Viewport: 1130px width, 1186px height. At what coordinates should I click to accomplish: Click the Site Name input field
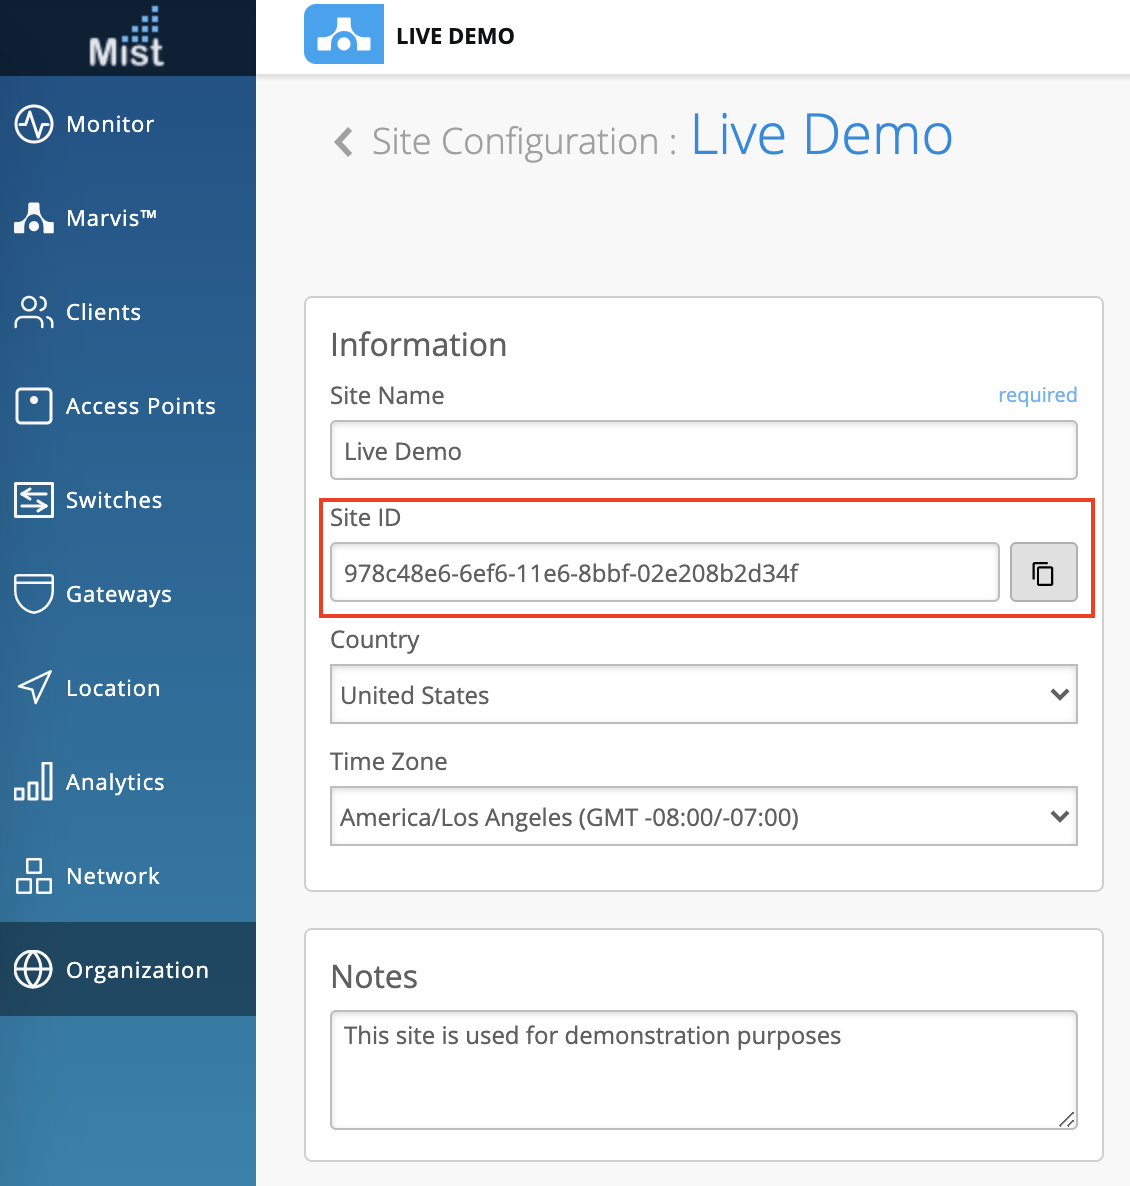(x=703, y=451)
